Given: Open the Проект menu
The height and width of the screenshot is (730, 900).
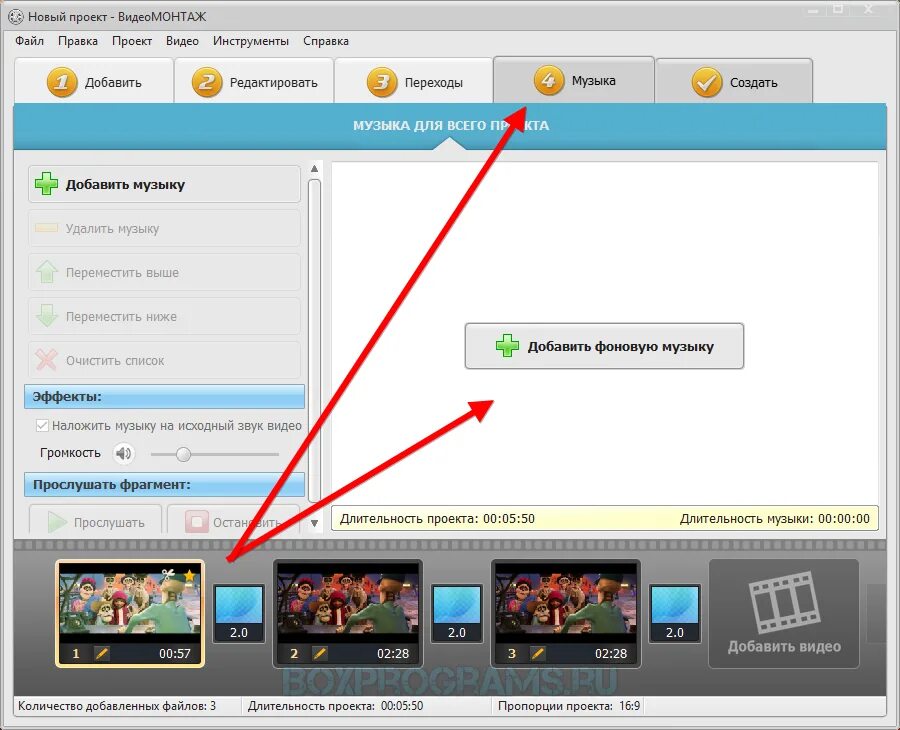Looking at the screenshot, I should coord(132,41).
